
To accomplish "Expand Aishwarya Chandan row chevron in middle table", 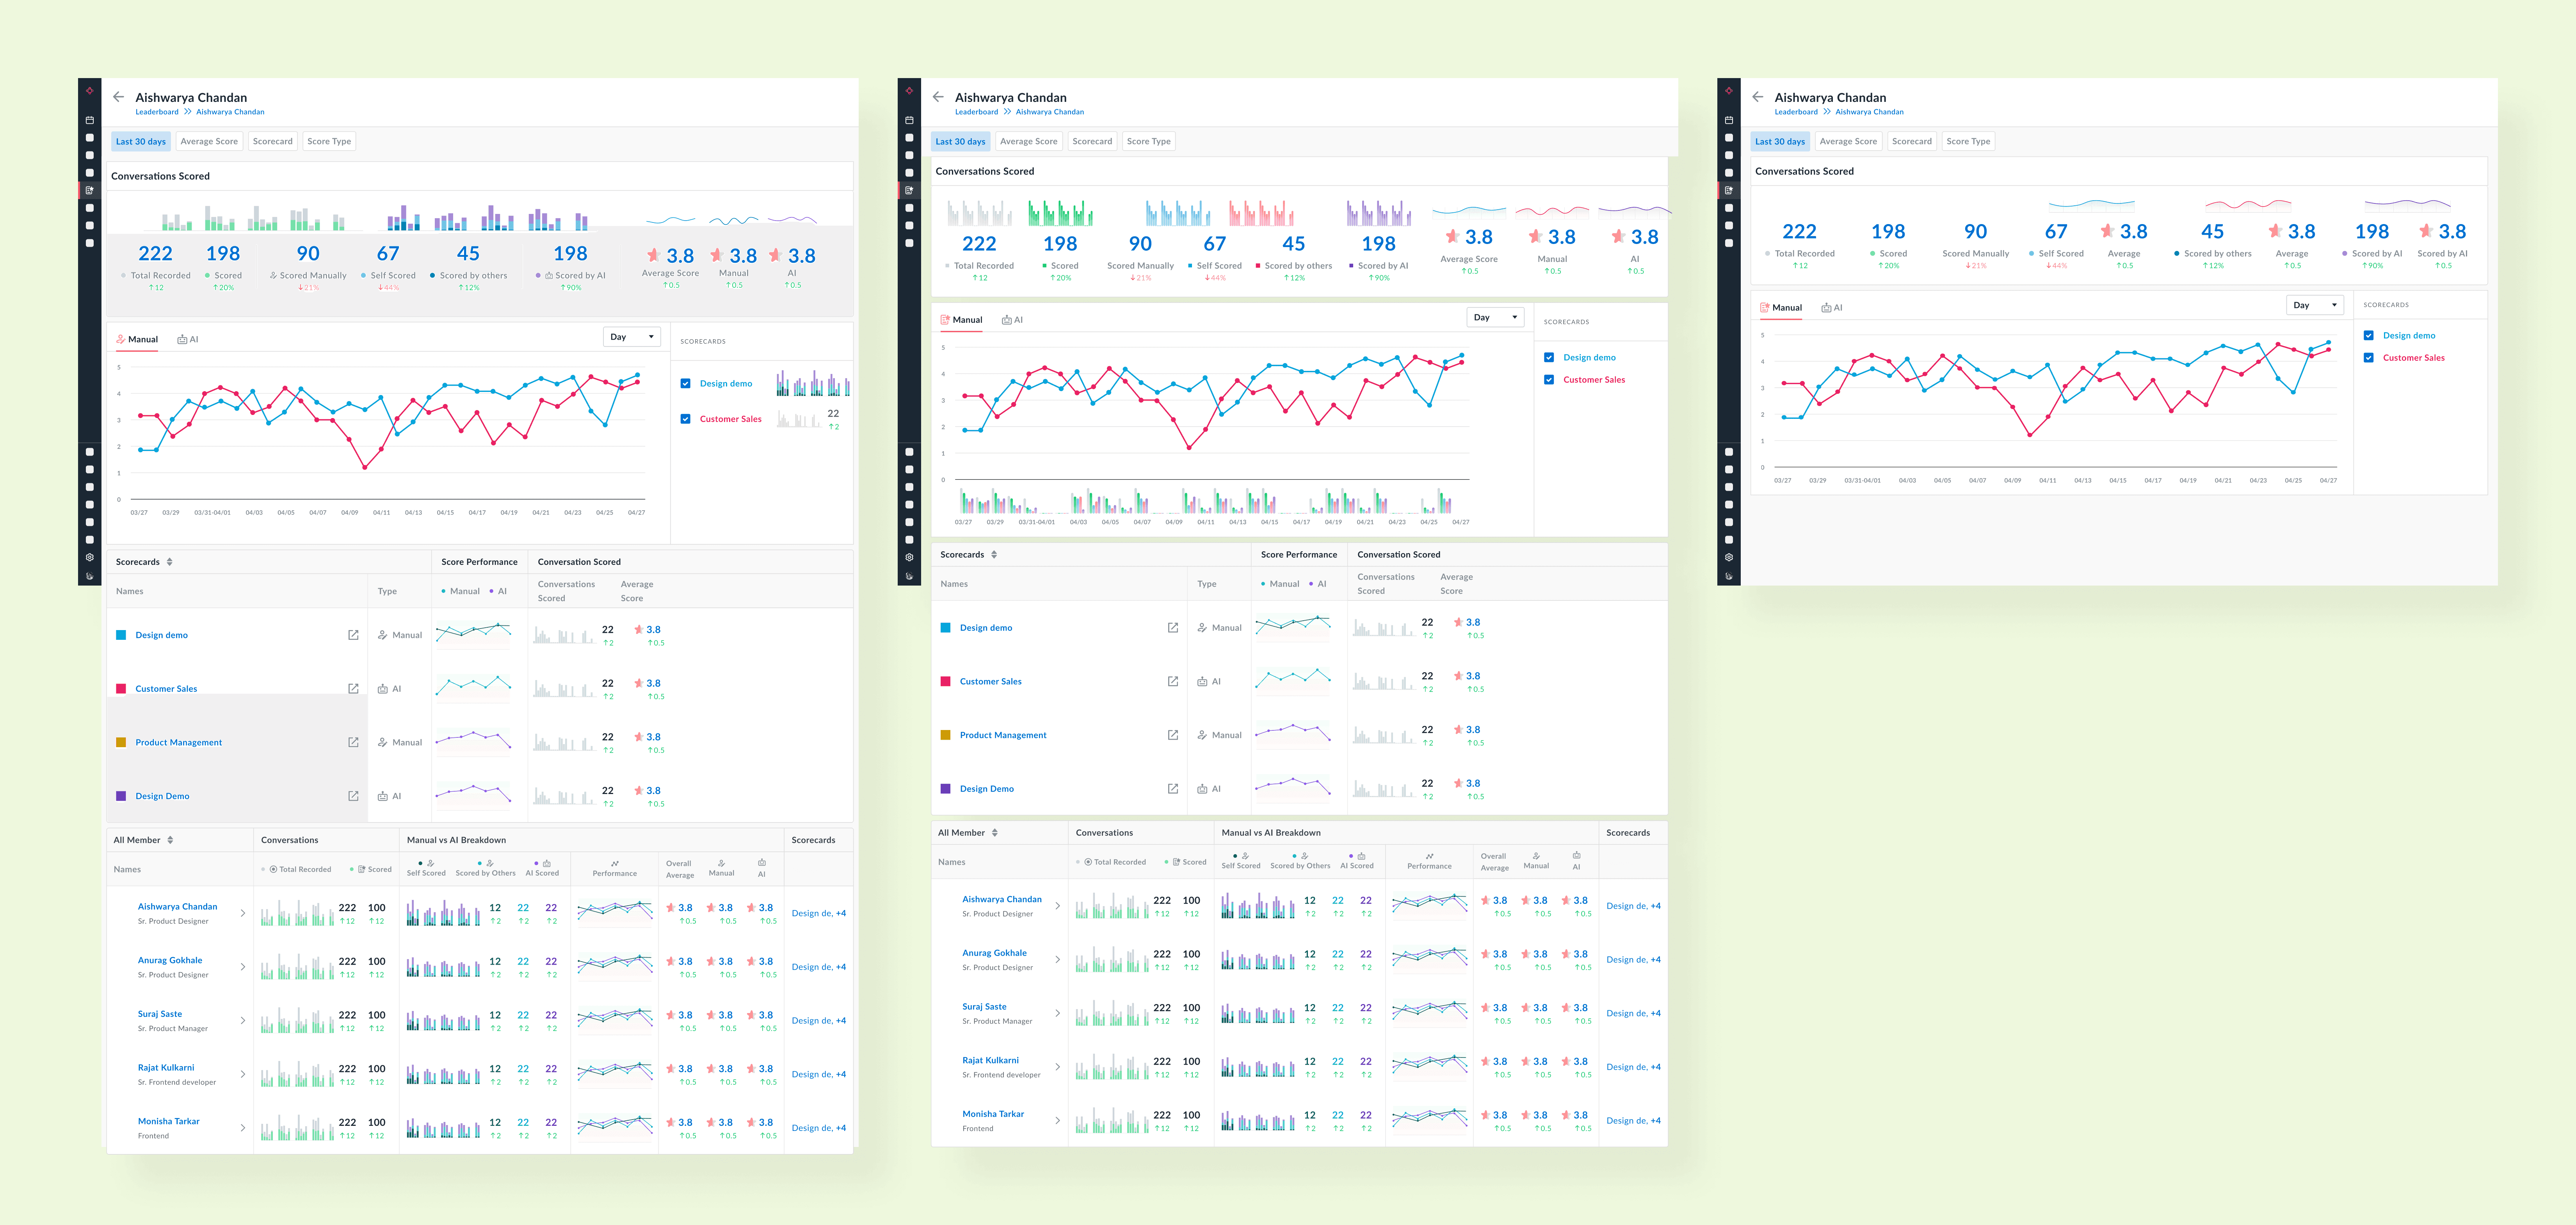I will click(x=1058, y=906).
